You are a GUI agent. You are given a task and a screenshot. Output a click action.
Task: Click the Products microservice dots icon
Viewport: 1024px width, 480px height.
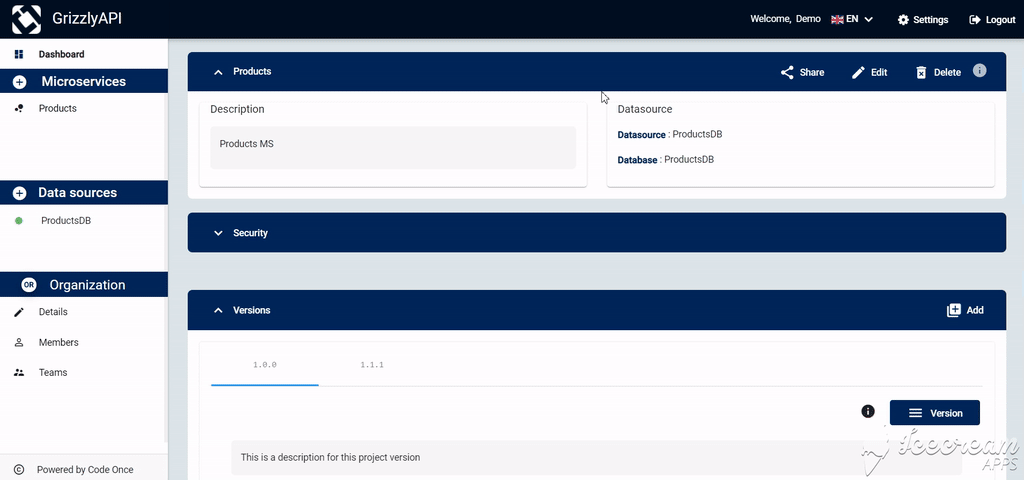(x=19, y=108)
